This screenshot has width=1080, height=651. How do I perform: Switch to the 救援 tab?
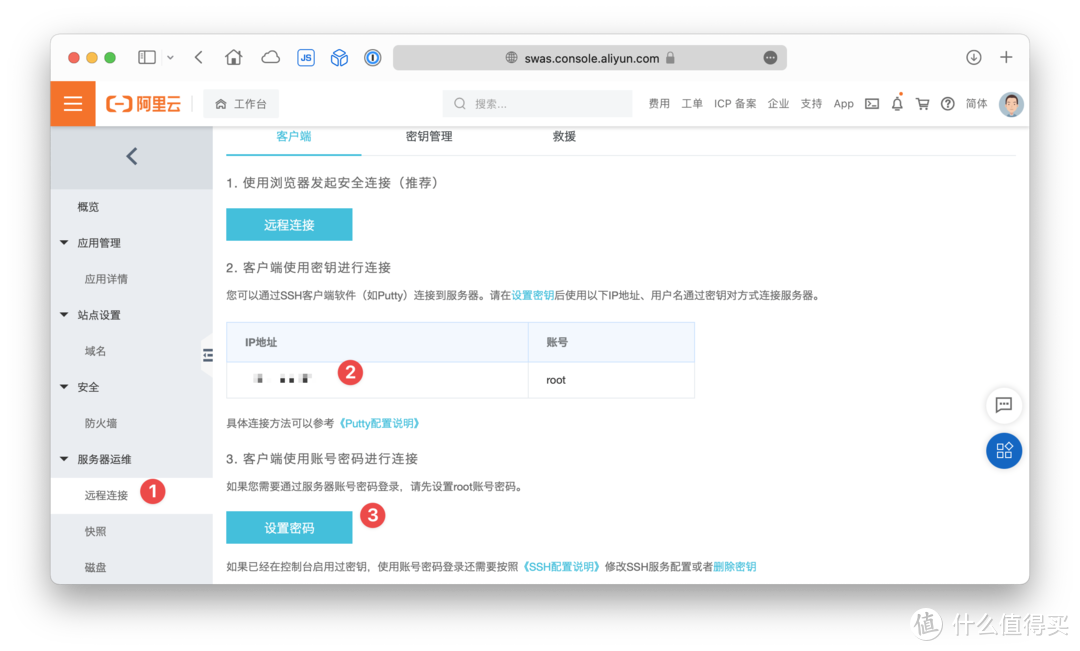click(563, 136)
